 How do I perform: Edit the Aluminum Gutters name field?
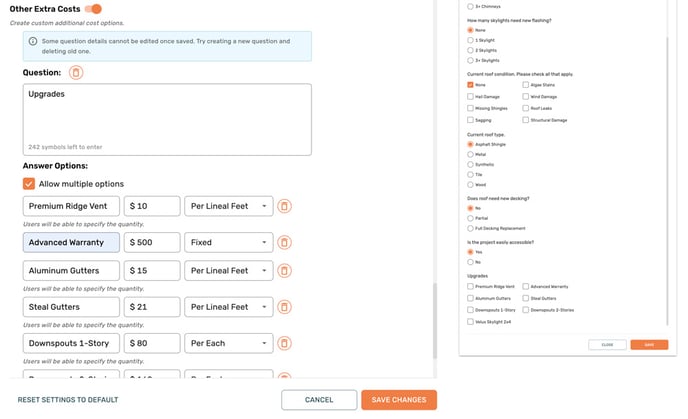tap(71, 271)
